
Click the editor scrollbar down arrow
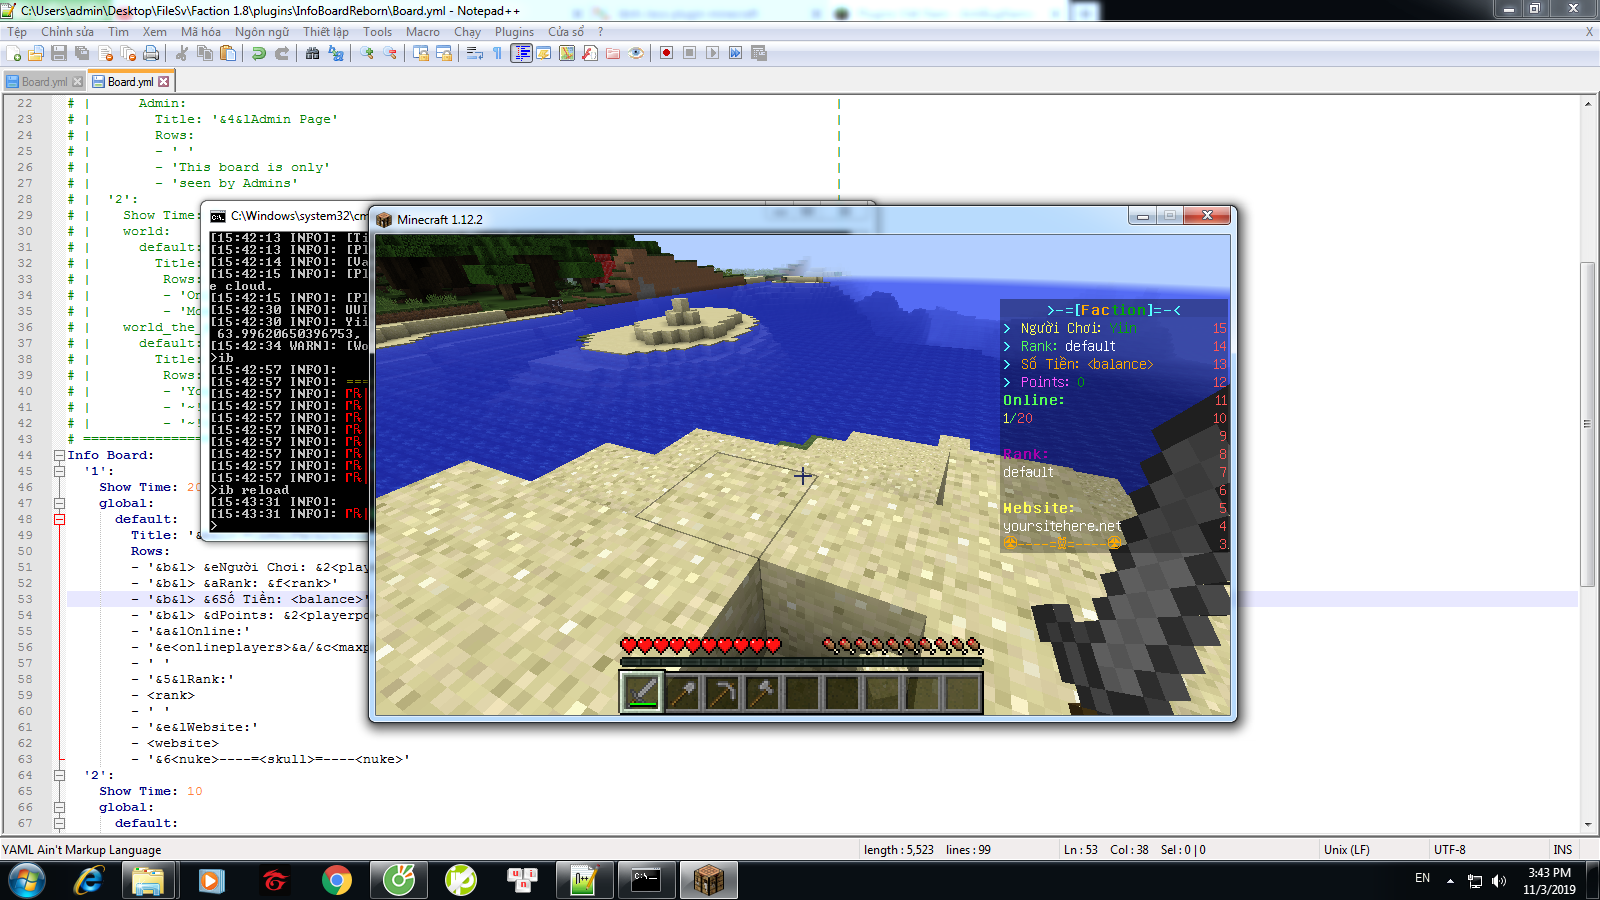click(x=1587, y=825)
